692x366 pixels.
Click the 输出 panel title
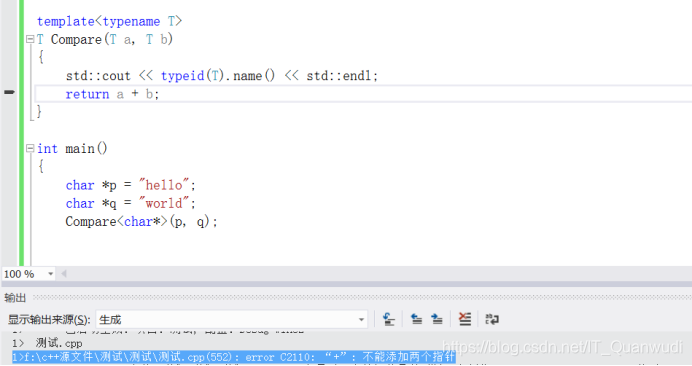15,298
